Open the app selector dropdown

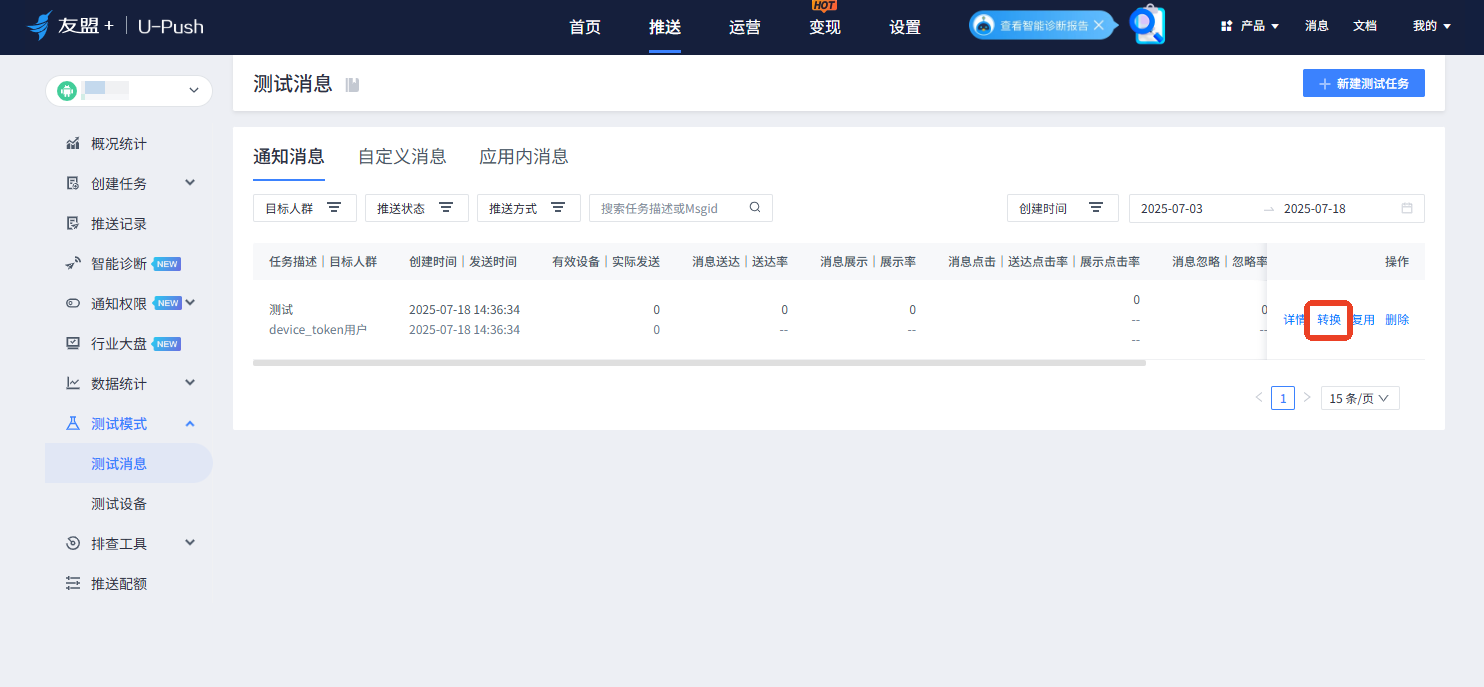129,91
